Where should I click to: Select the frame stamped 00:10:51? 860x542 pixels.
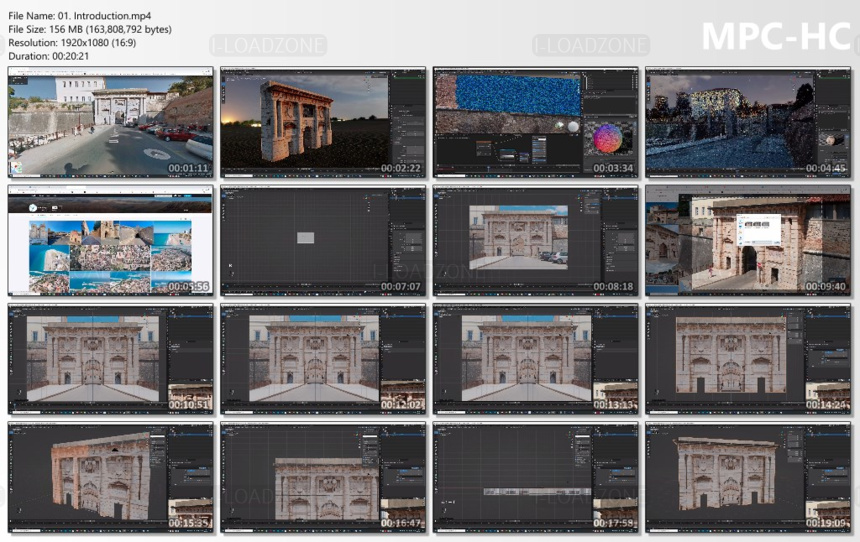point(110,359)
